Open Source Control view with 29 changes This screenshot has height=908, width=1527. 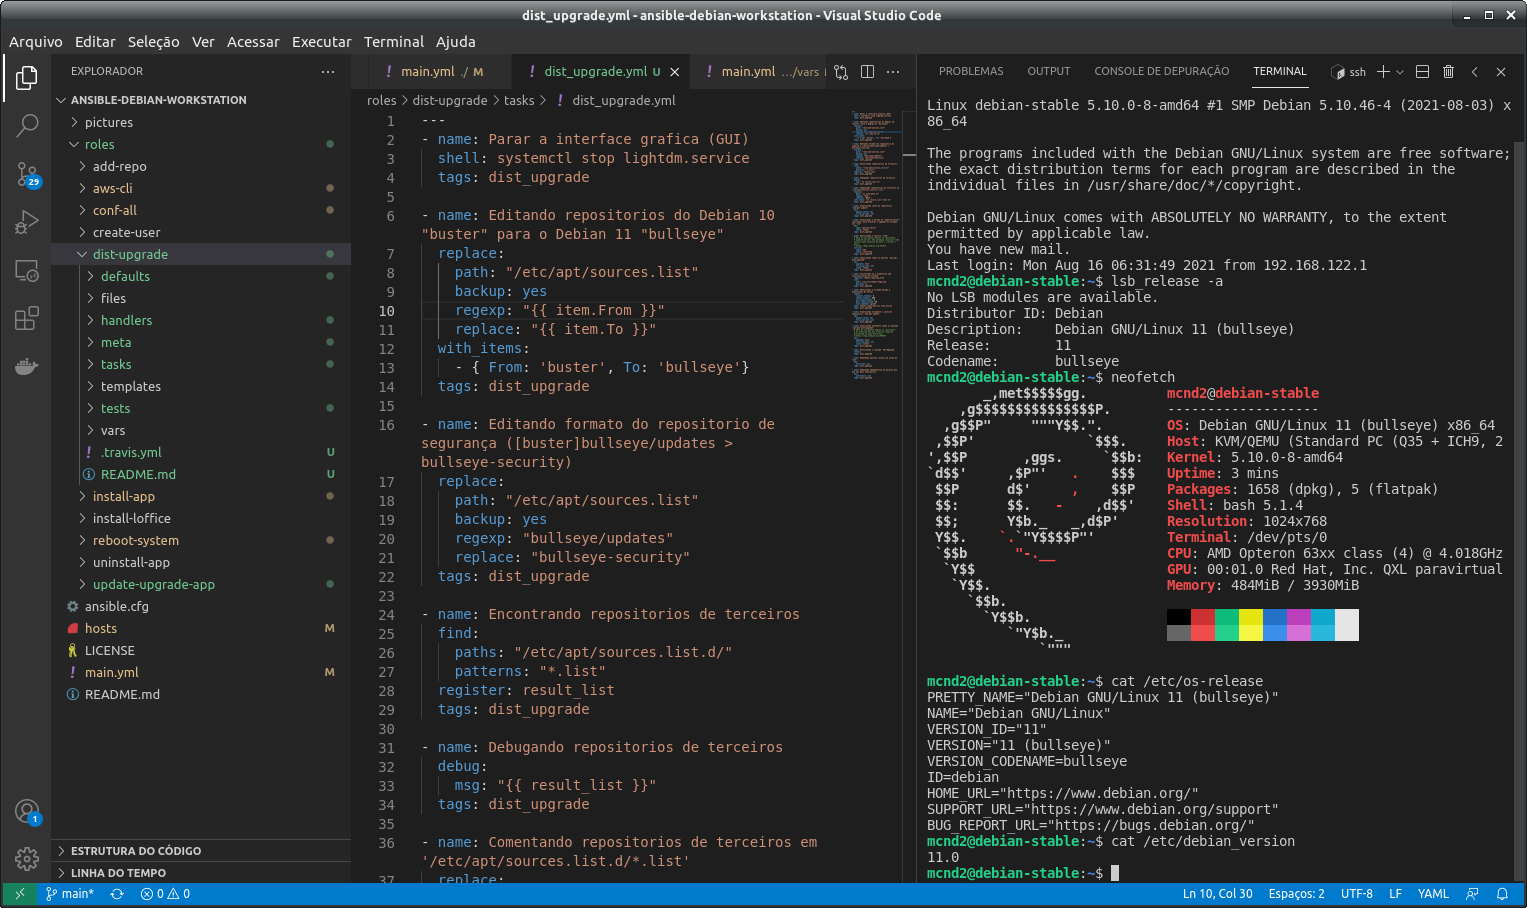click(27, 174)
